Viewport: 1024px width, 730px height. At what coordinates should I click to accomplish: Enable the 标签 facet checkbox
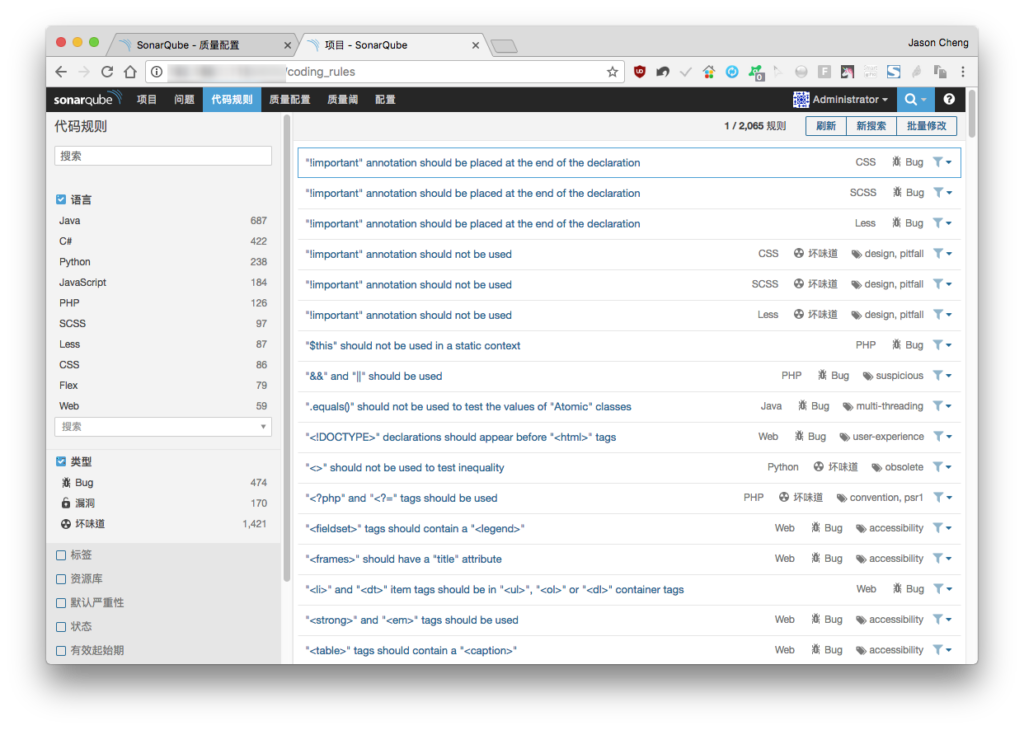pos(61,555)
